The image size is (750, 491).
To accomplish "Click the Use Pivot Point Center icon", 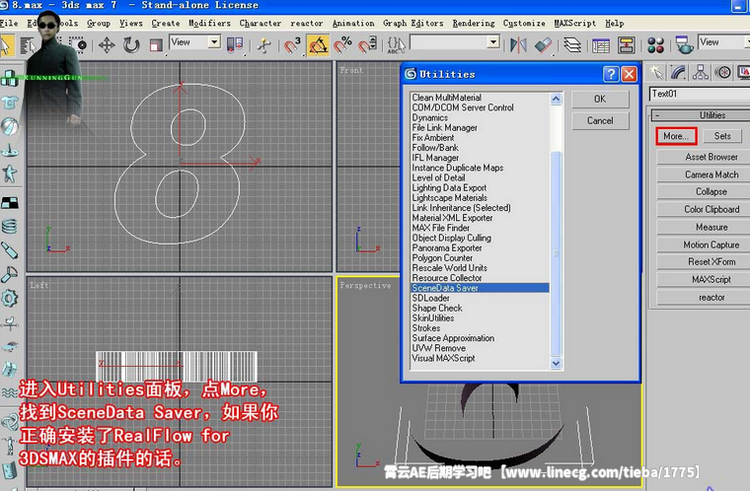I will coord(235,45).
